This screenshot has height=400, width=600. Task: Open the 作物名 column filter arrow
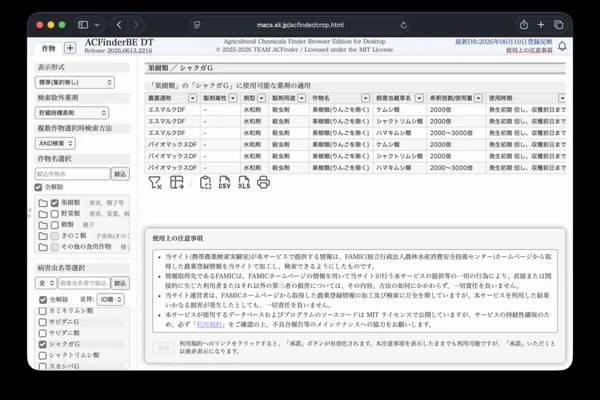click(365, 98)
